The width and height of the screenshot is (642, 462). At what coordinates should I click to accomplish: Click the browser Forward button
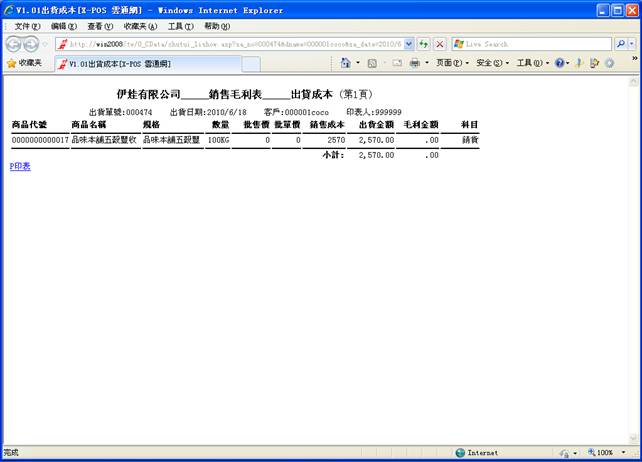[33, 44]
